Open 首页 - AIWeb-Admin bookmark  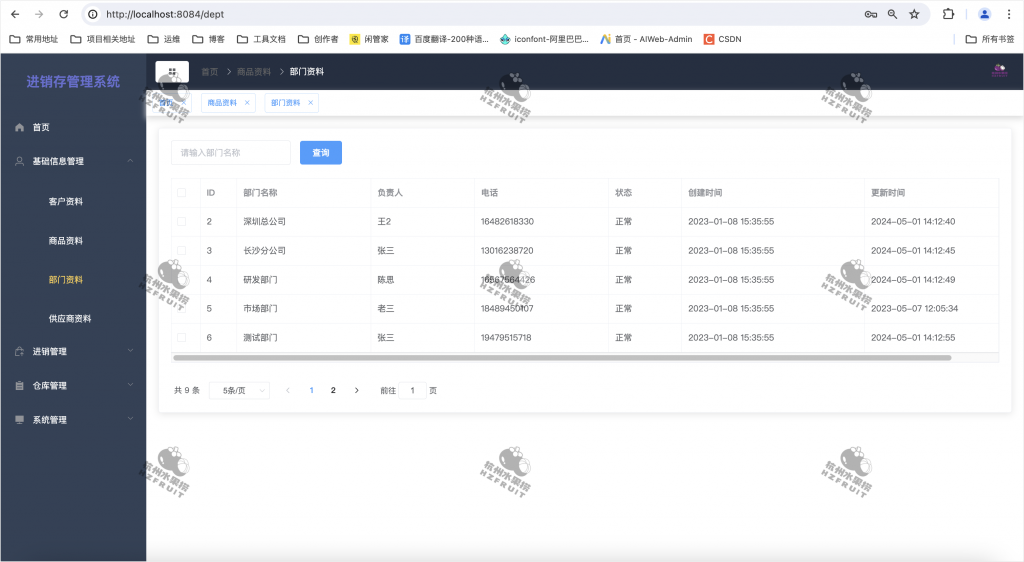[x=646, y=39]
